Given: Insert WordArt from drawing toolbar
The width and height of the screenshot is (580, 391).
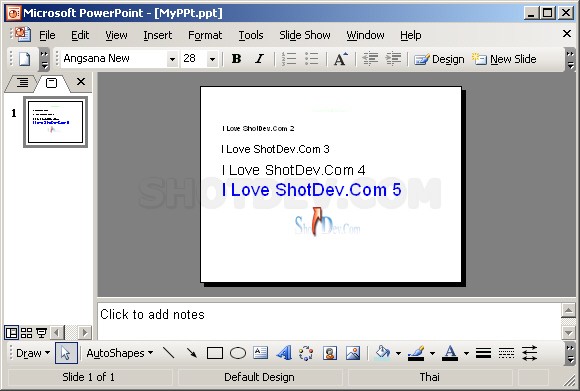Looking at the screenshot, I should [x=284, y=353].
